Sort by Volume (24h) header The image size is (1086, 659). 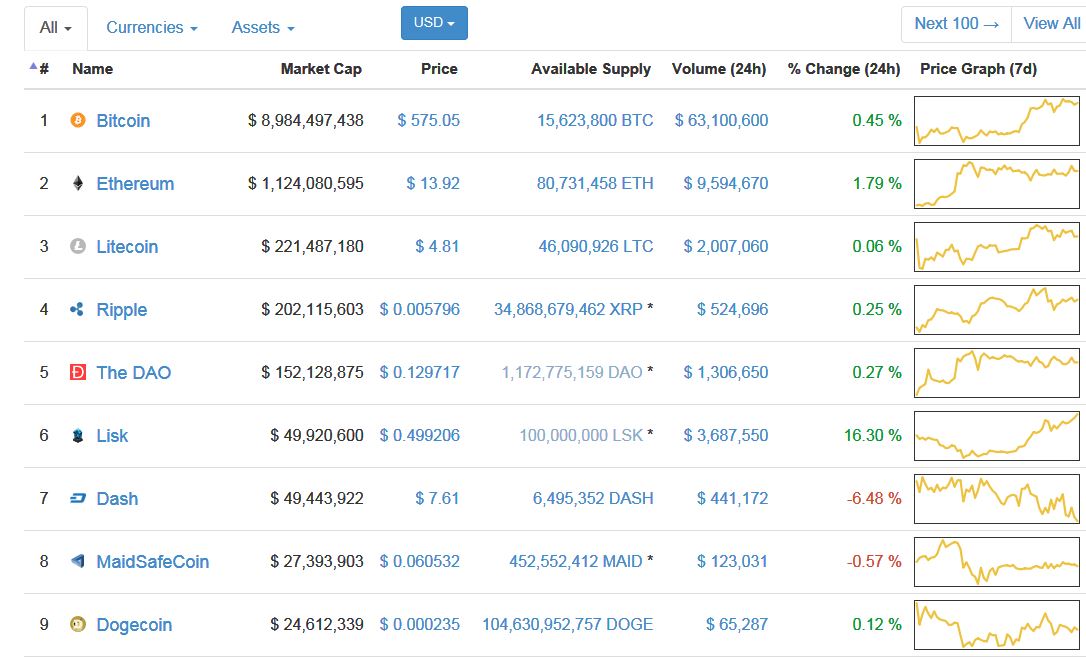(x=719, y=69)
